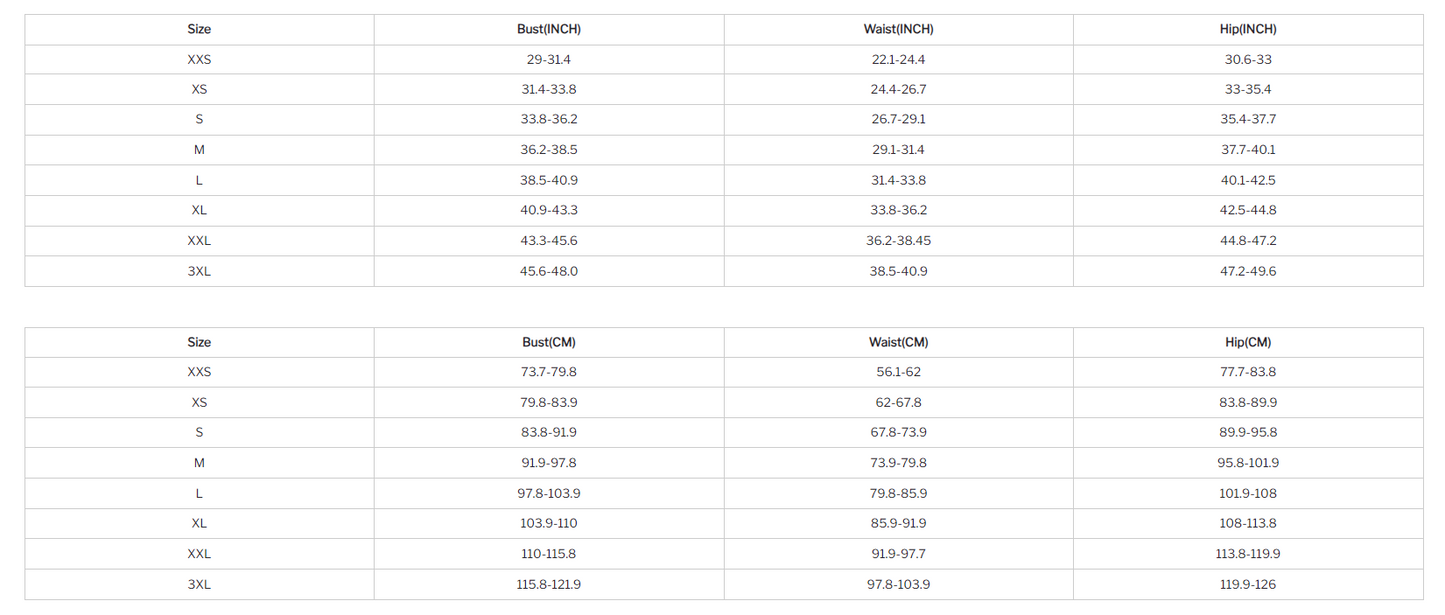This screenshot has height=615, width=1445.
Task: Select the XXS row in inch table
Action: tap(724, 59)
